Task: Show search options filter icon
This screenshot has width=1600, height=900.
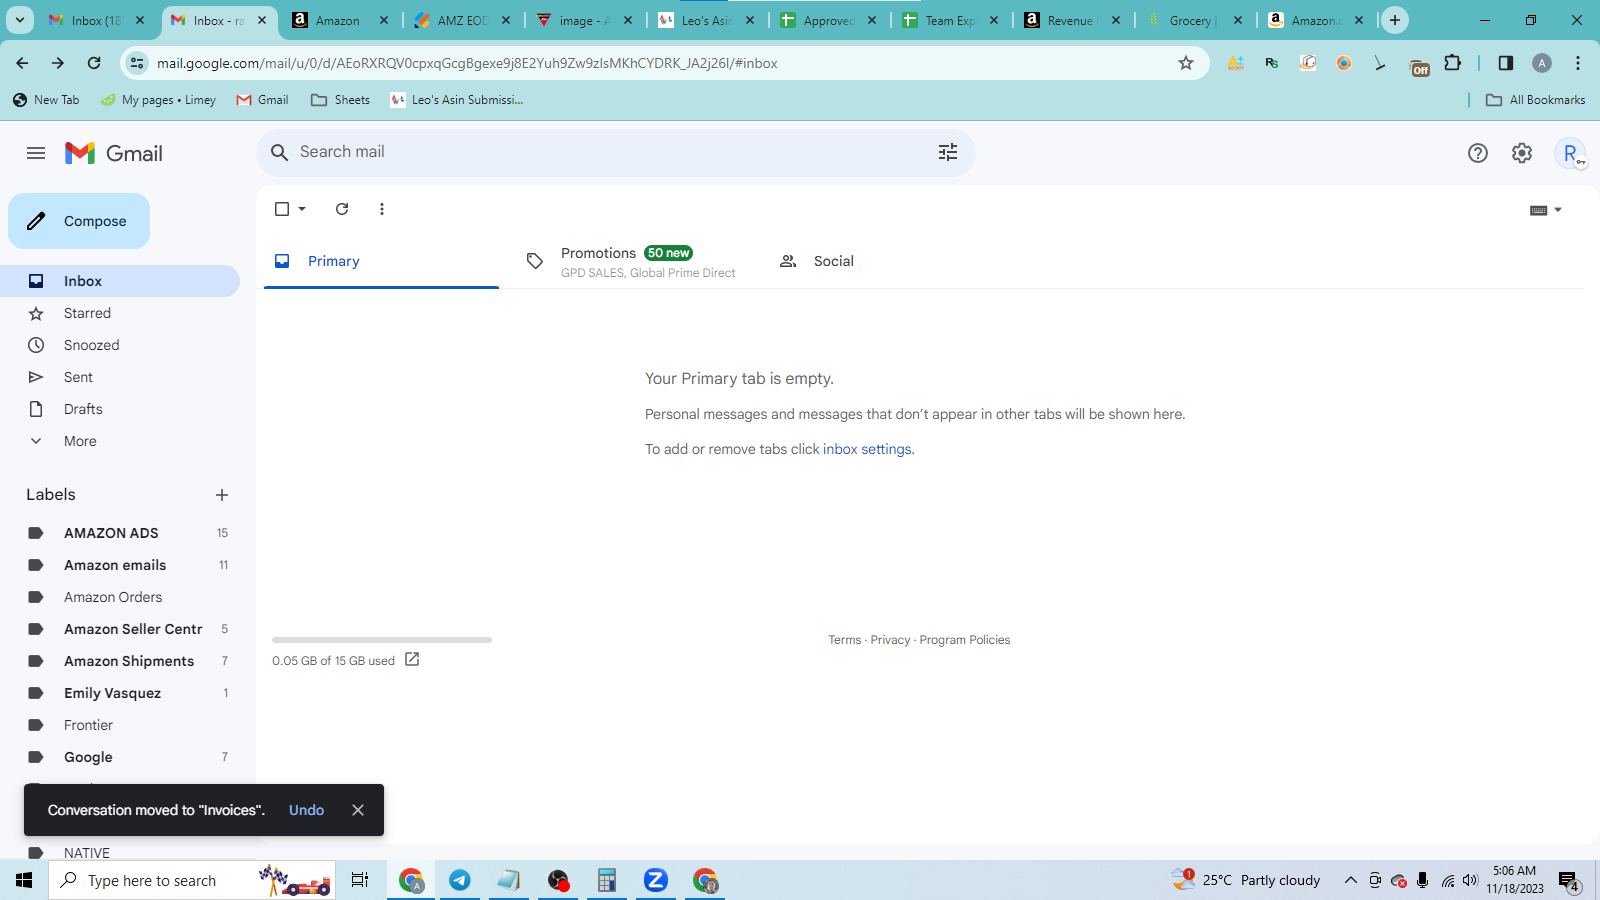Action: pyautogui.click(x=948, y=152)
